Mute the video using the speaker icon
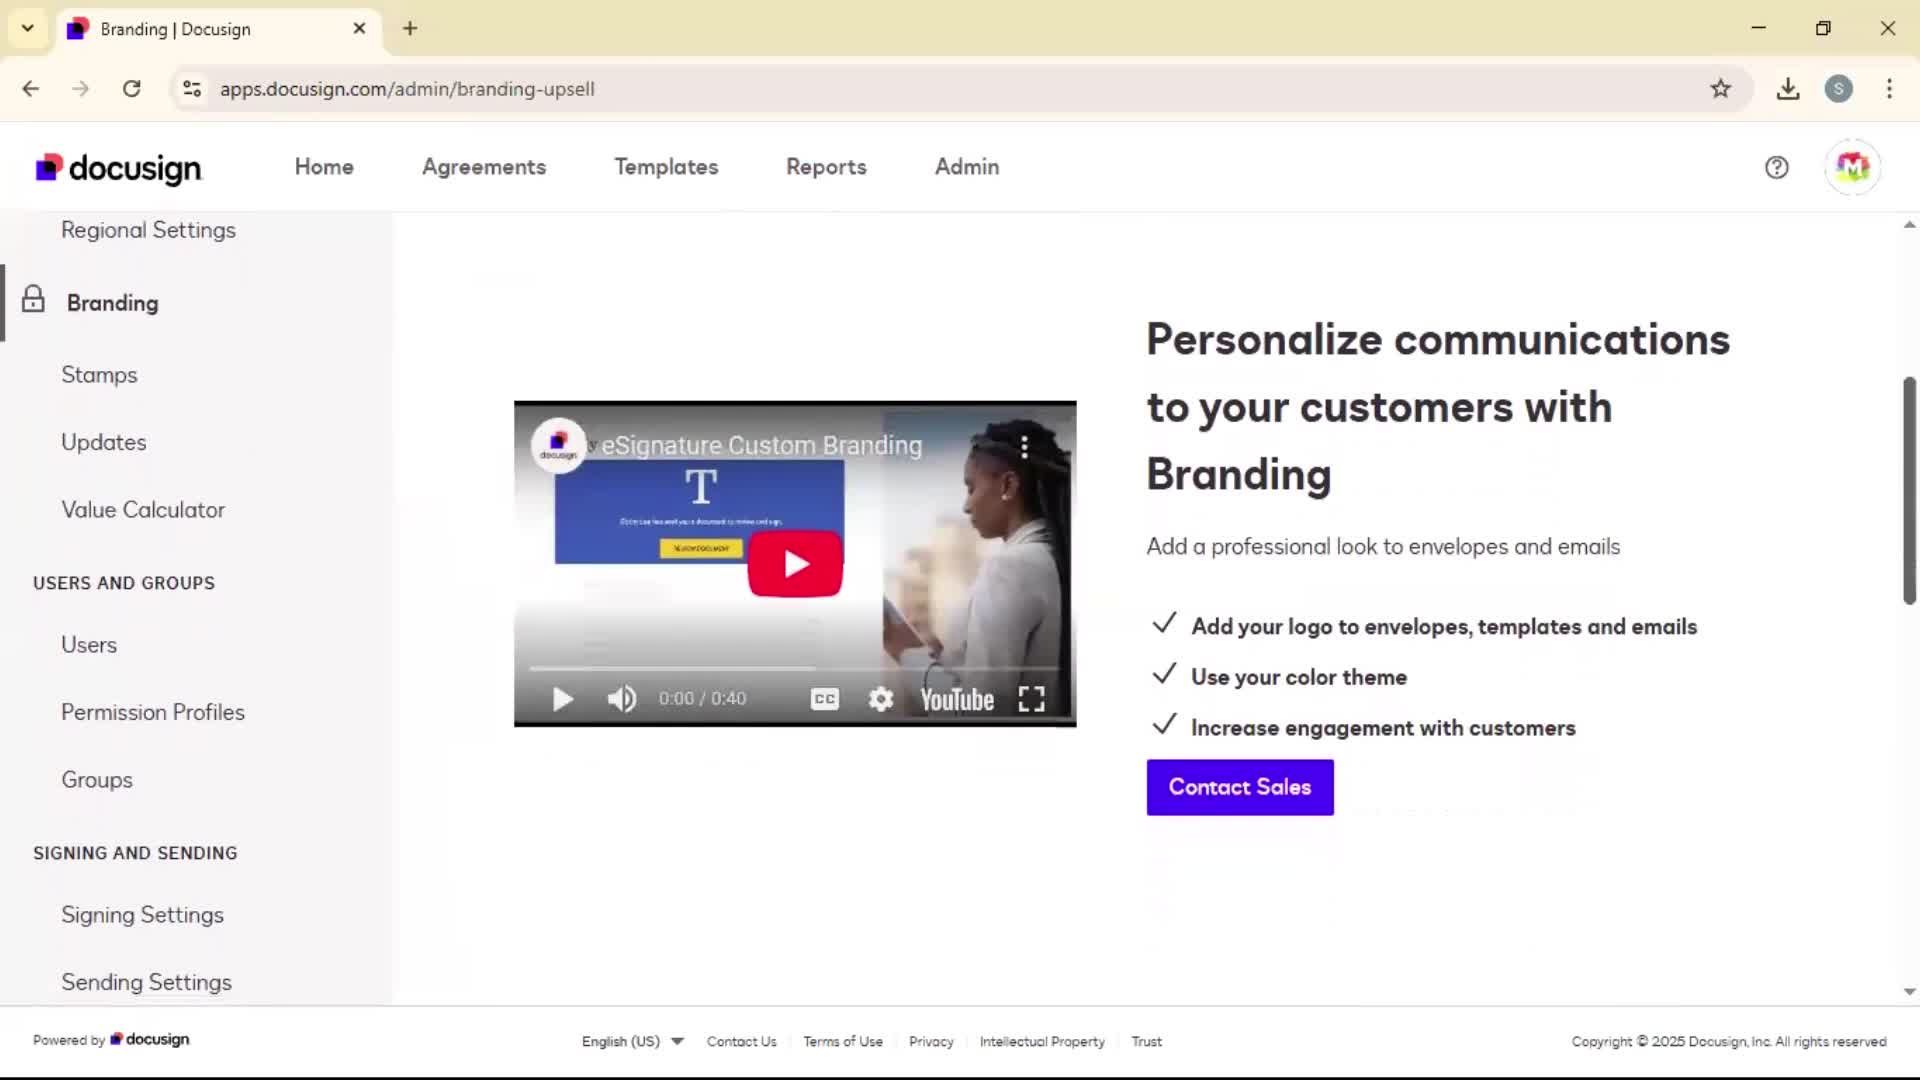 point(622,699)
